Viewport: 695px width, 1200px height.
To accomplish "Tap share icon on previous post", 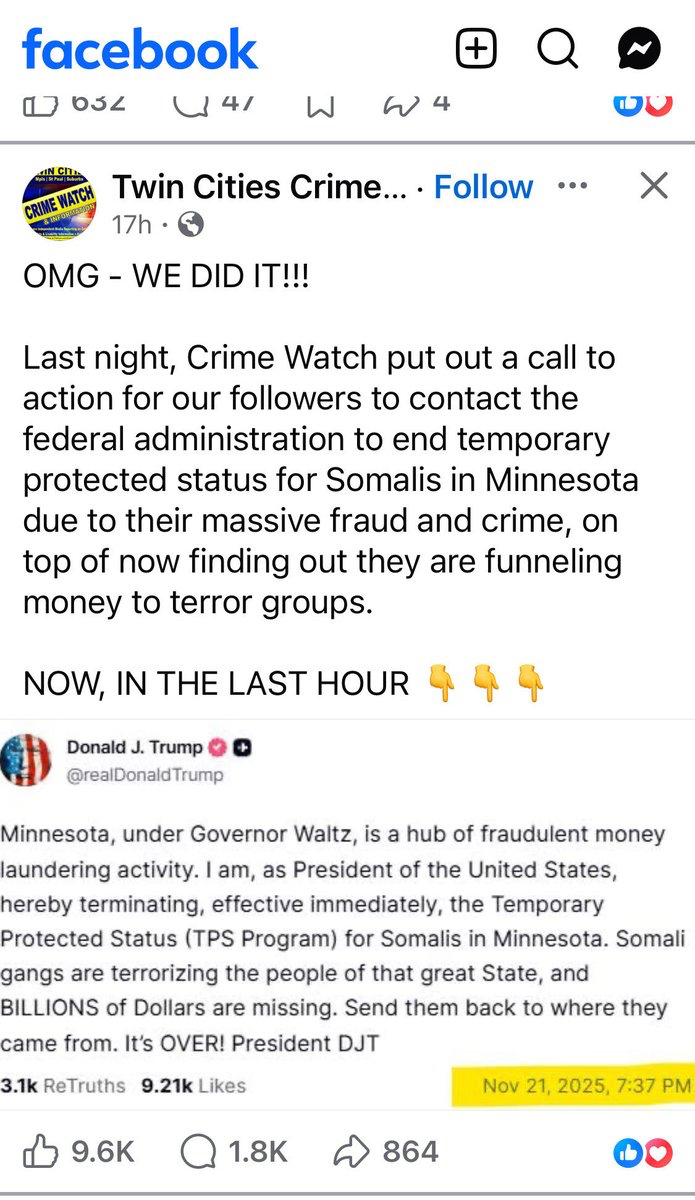I will coord(400,103).
